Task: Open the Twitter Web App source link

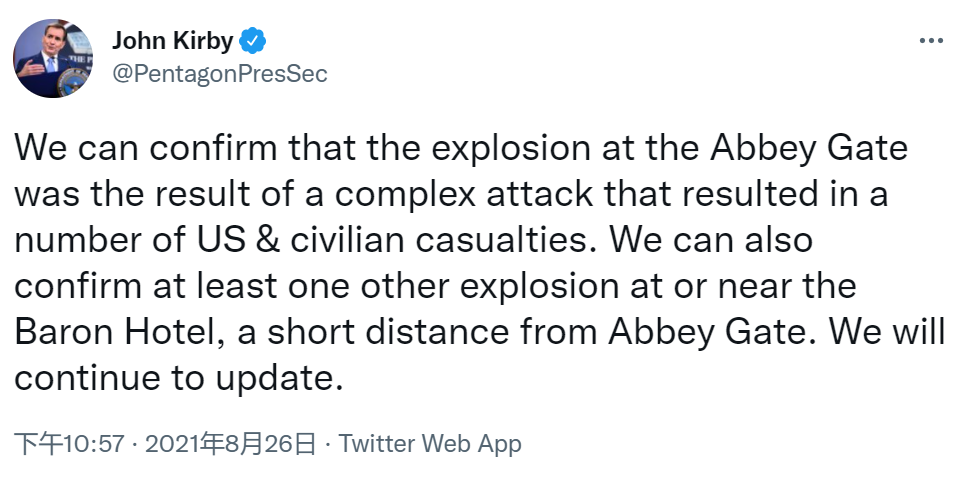Action: [430, 444]
